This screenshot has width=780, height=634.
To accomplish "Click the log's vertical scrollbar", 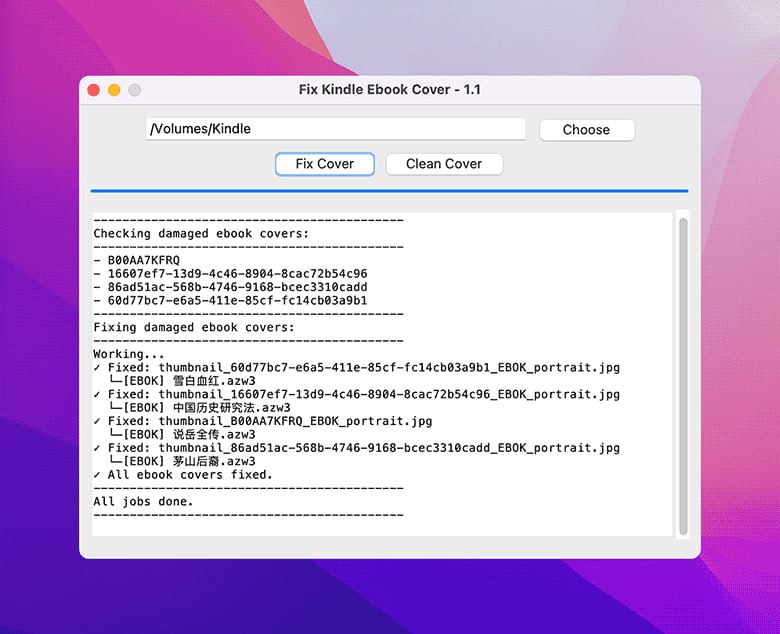I will (683, 375).
